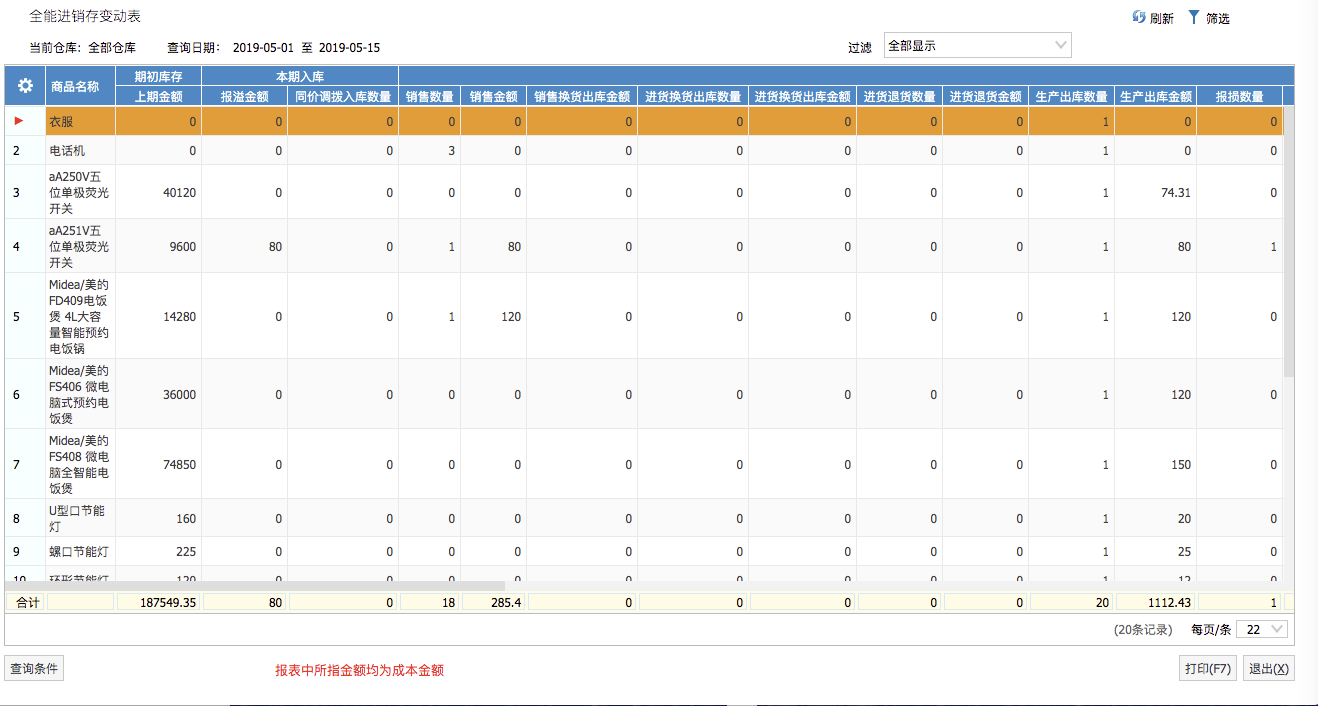Select the aA250V五位单极荧光开关 row
The width and height of the screenshot is (1318, 706).
coord(644,192)
